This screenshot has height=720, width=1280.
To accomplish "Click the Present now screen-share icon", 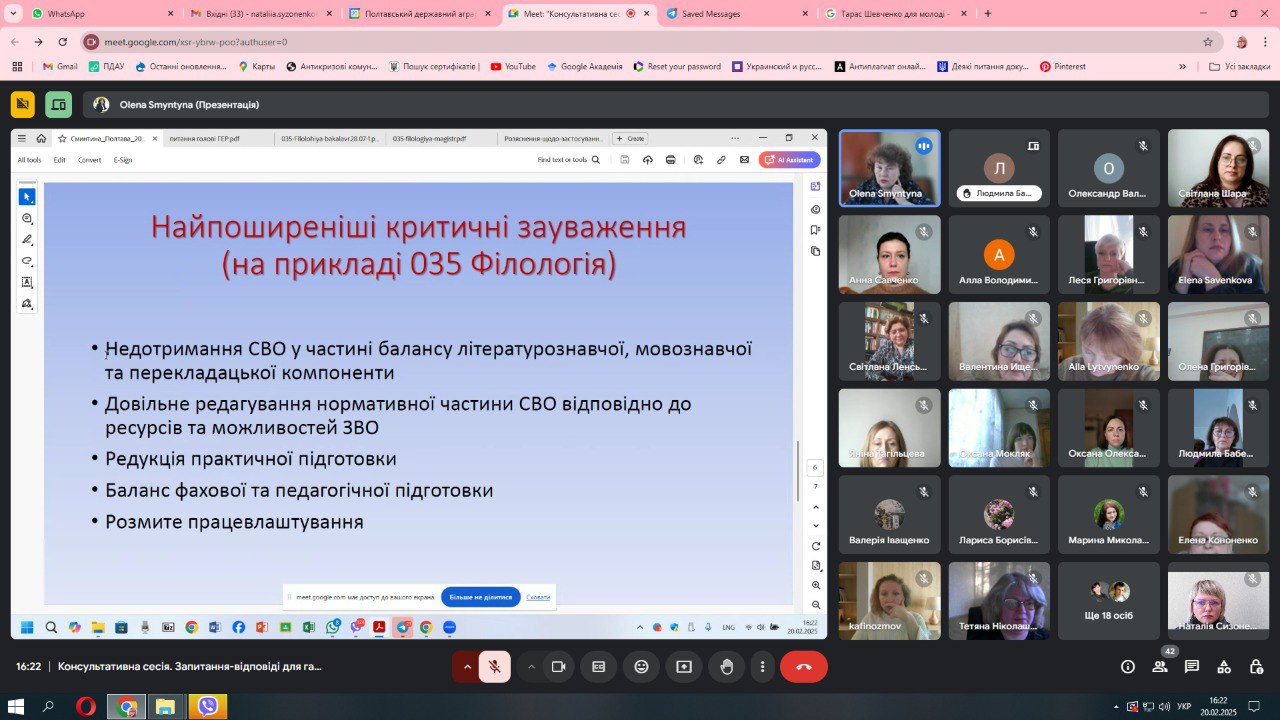I will click(684, 667).
